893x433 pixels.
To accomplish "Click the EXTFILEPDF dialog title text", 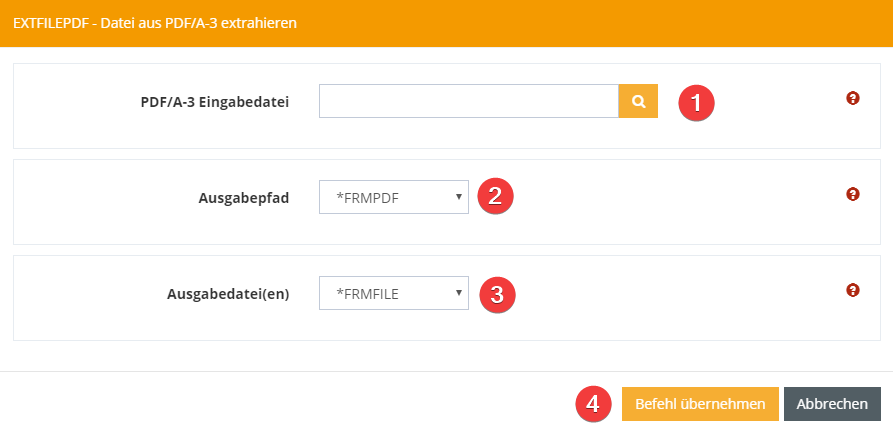I will click(154, 21).
